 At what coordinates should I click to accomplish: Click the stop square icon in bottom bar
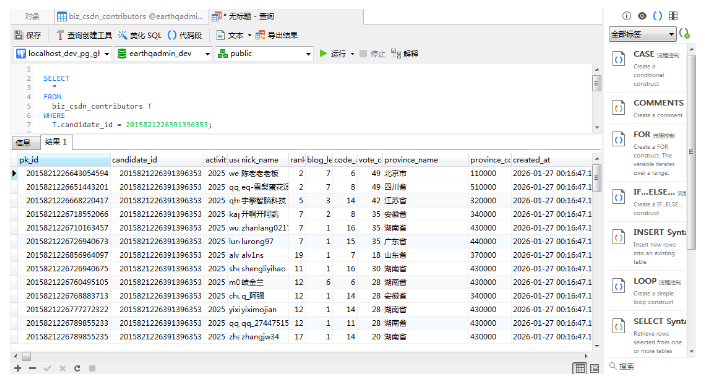tap(92, 368)
